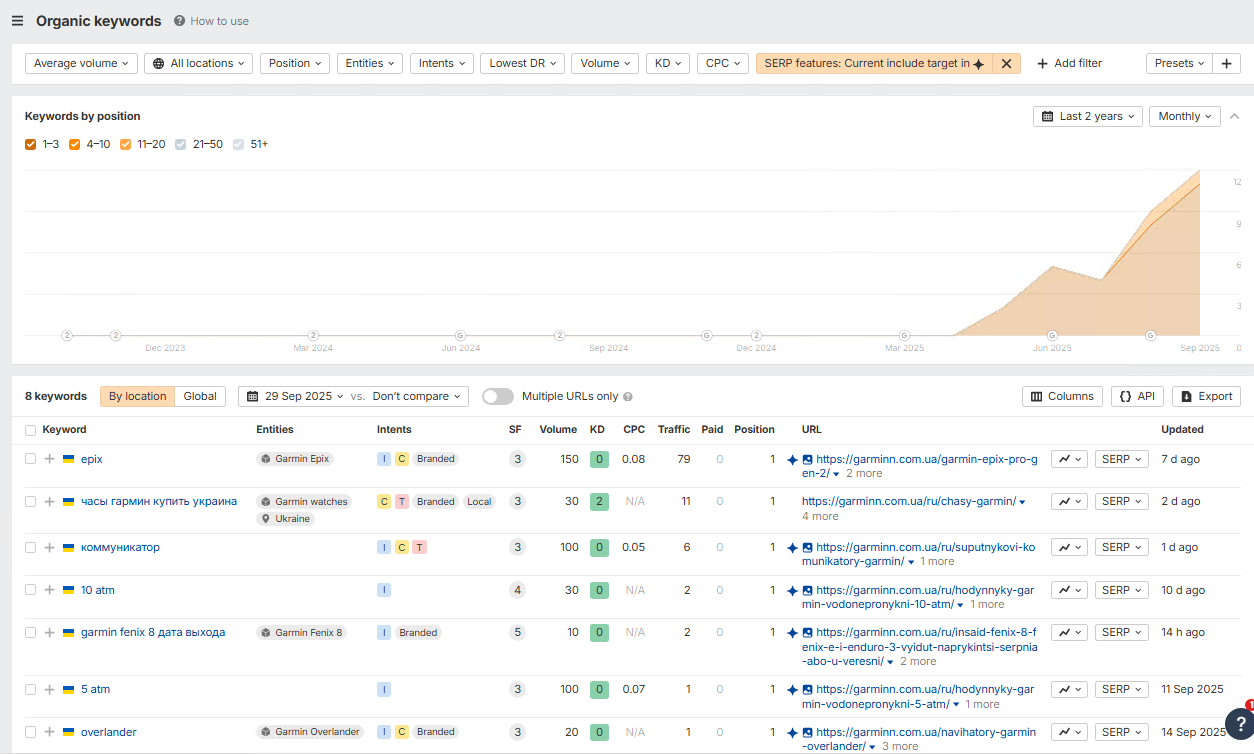Add the epix keyword with plus icon

point(50,459)
